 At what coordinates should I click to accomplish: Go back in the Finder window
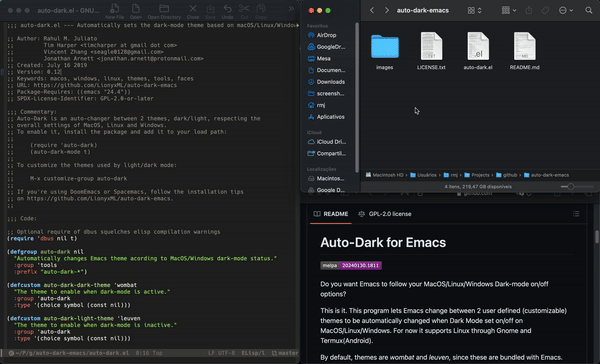point(372,10)
